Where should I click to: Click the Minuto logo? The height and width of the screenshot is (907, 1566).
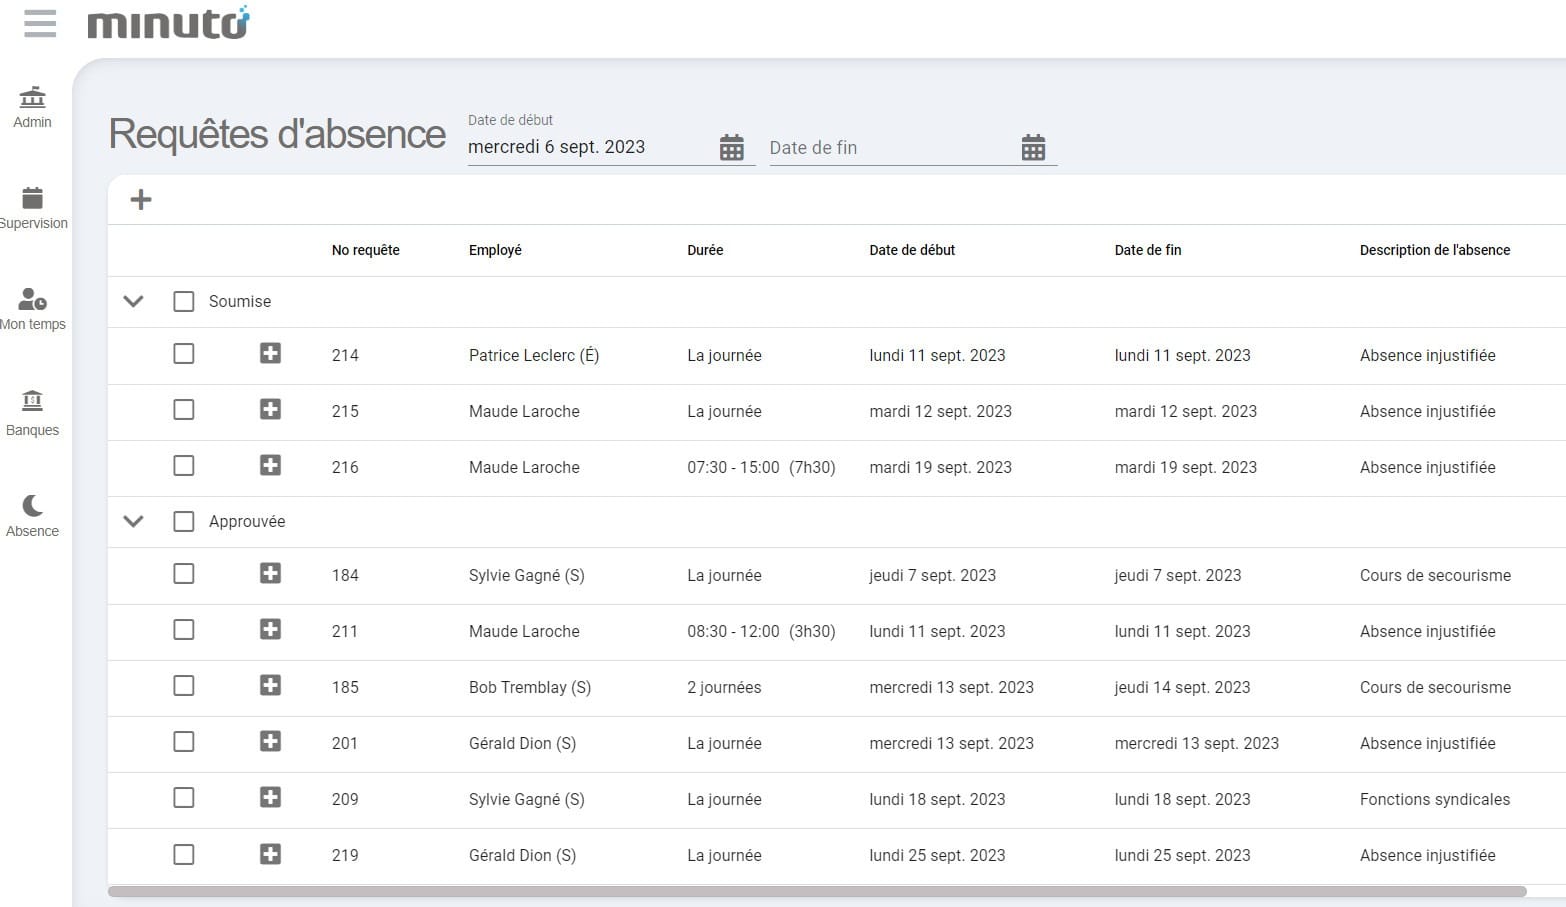(x=168, y=23)
